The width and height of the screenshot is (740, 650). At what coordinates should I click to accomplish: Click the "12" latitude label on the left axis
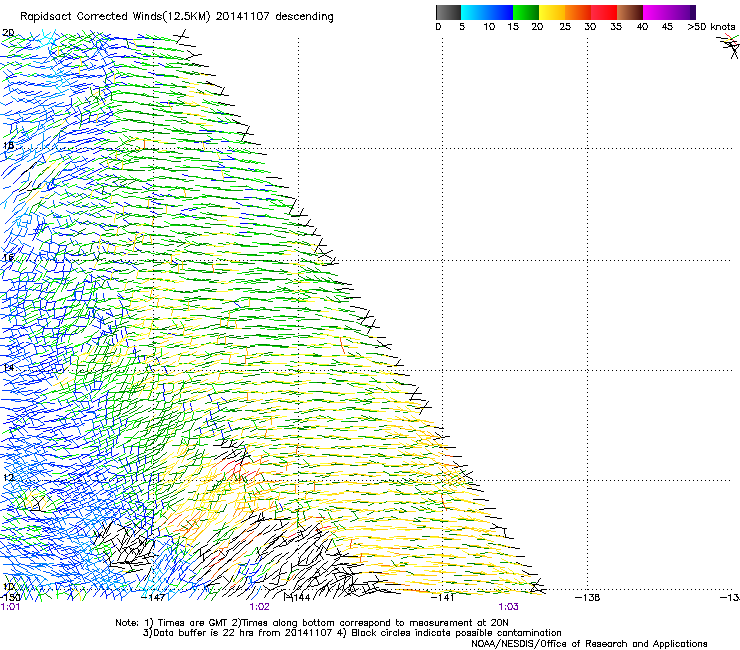8,477
